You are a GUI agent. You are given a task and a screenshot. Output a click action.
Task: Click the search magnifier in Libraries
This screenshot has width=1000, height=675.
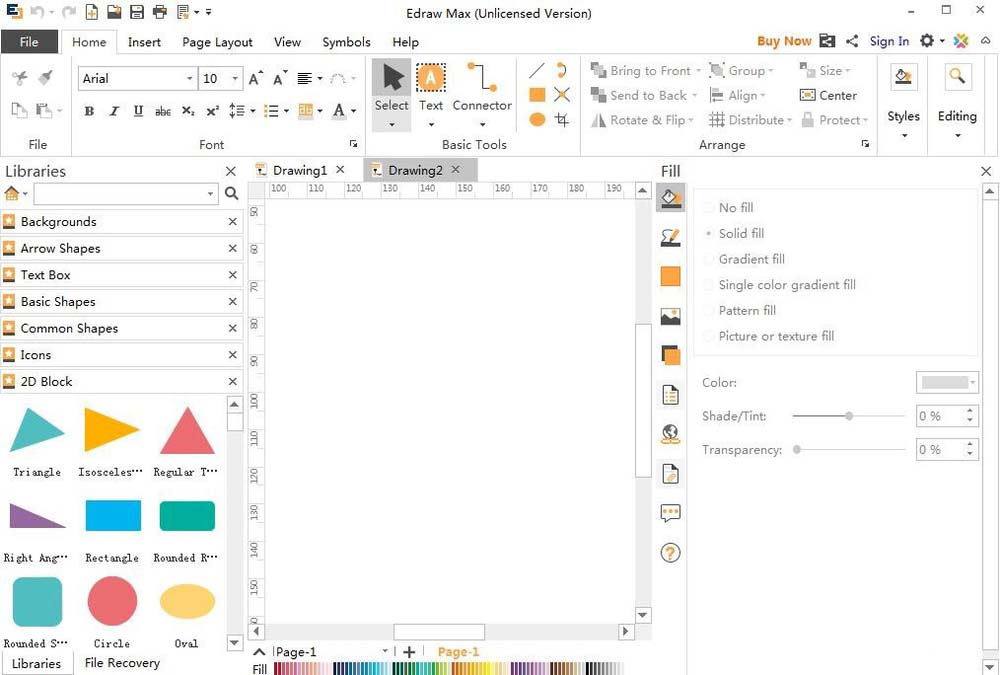[x=232, y=194]
